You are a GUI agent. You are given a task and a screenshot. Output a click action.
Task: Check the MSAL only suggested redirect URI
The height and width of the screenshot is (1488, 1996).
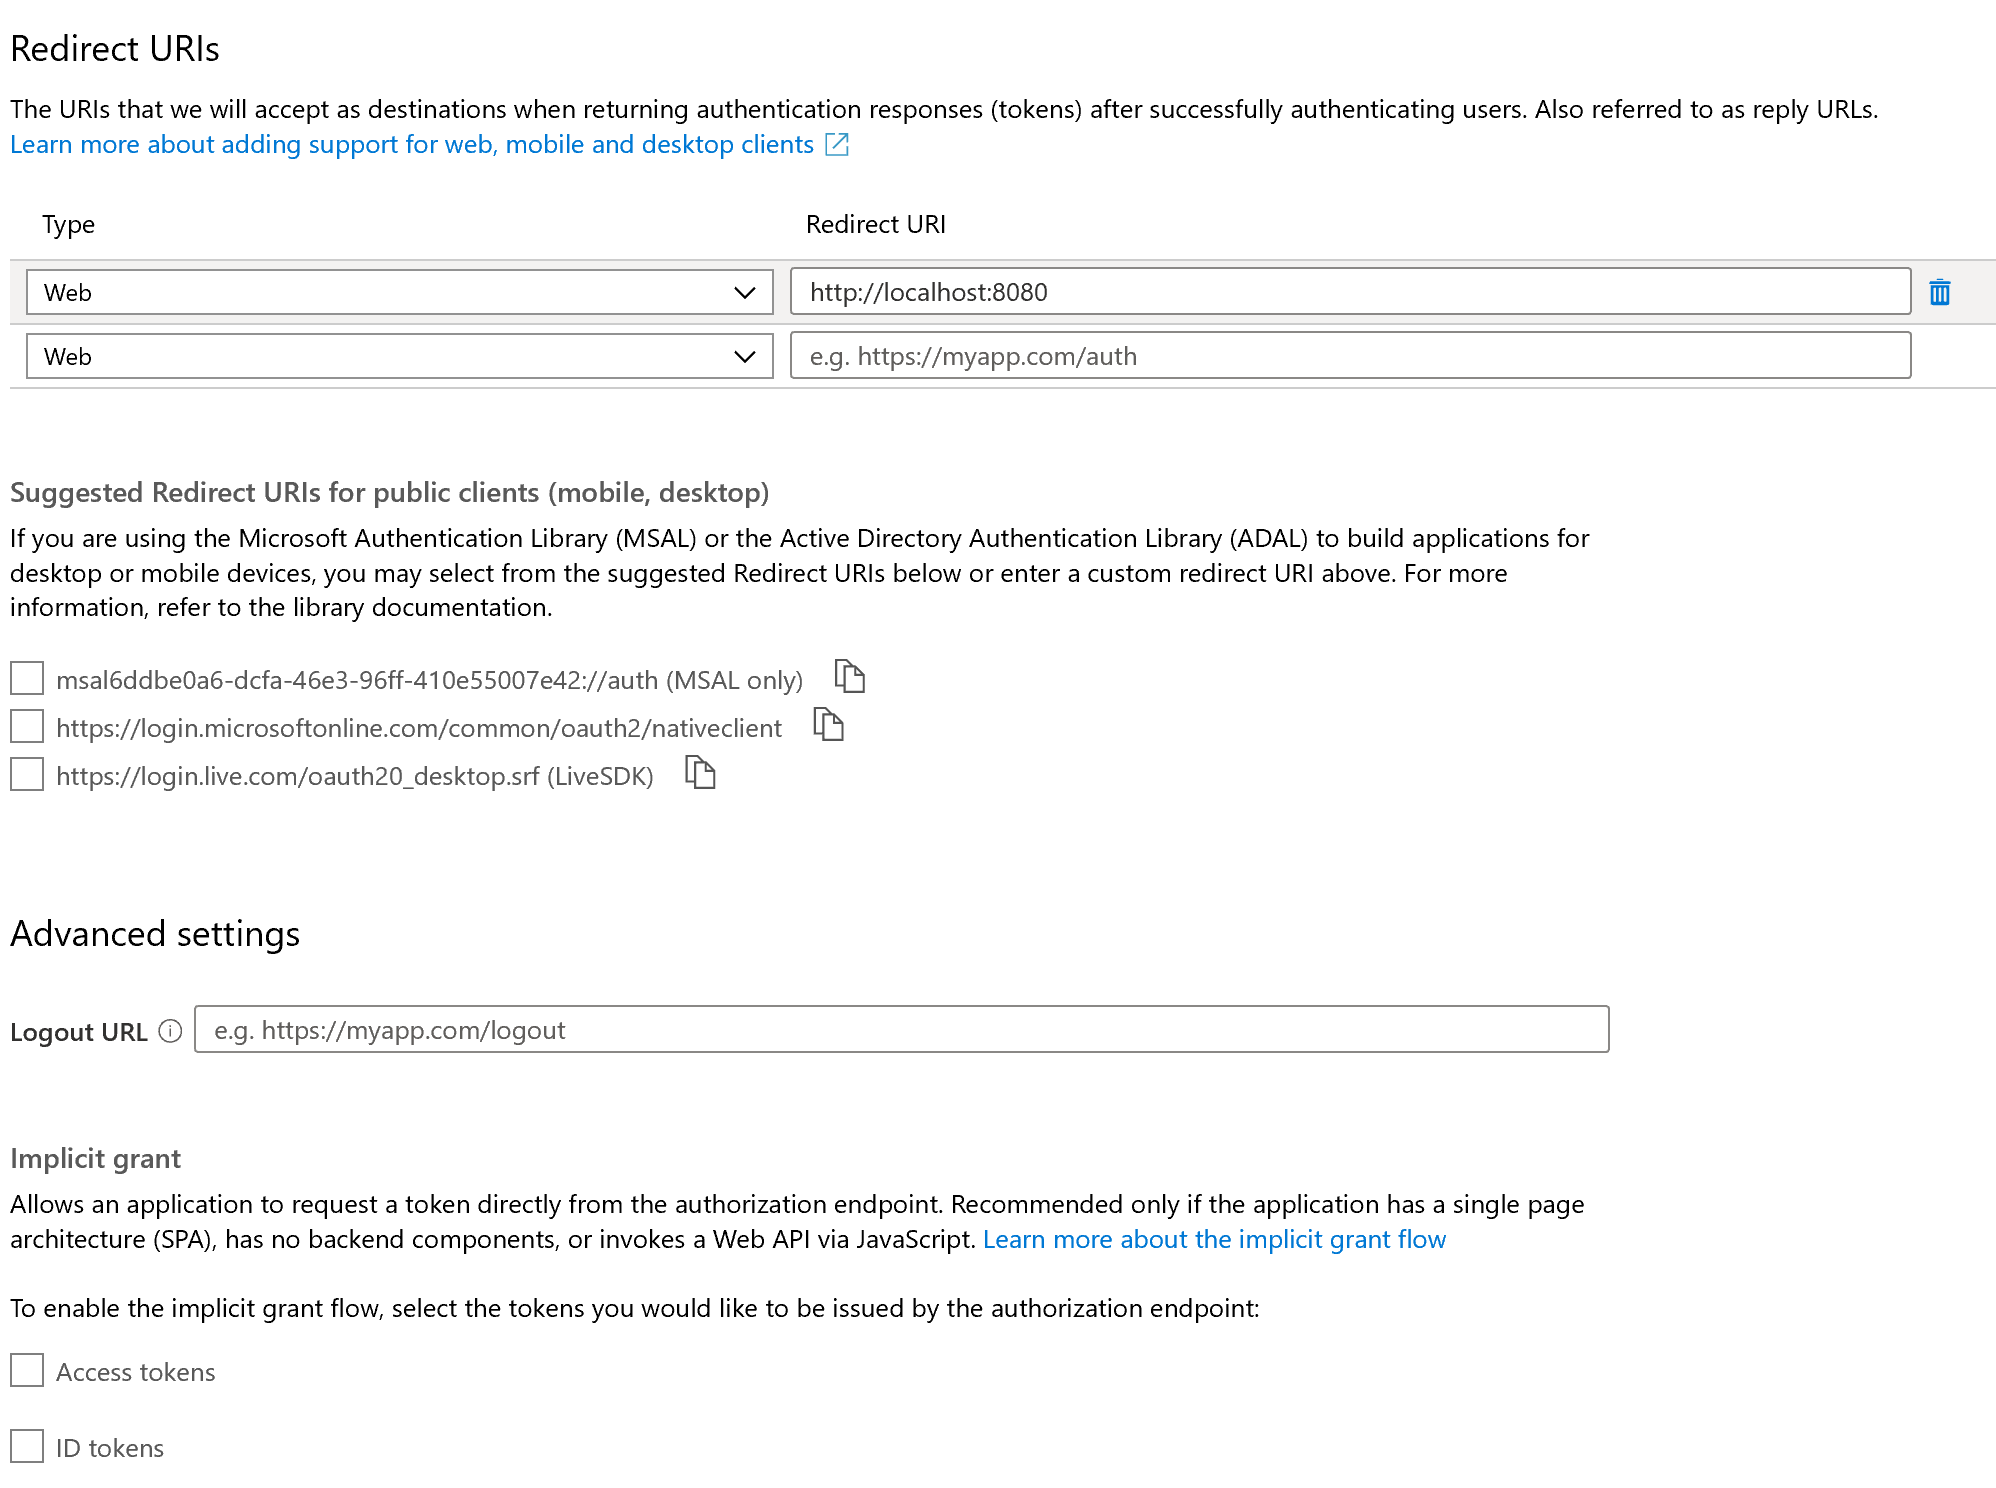coord(26,678)
